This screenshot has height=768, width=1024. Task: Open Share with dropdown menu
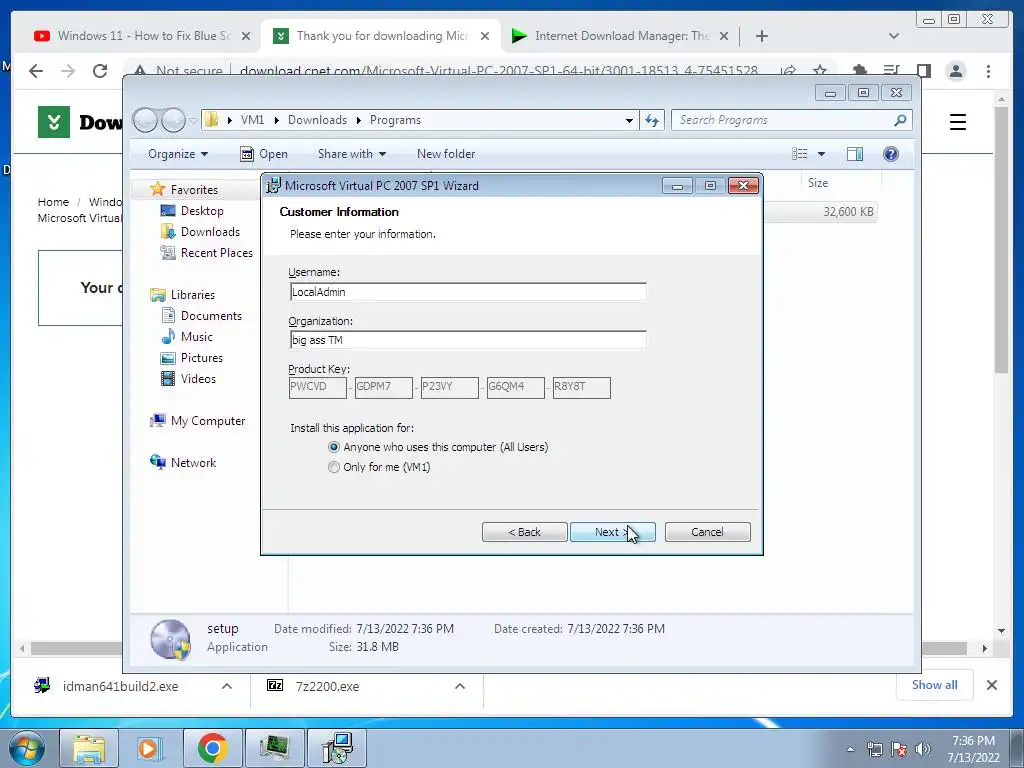click(352, 154)
